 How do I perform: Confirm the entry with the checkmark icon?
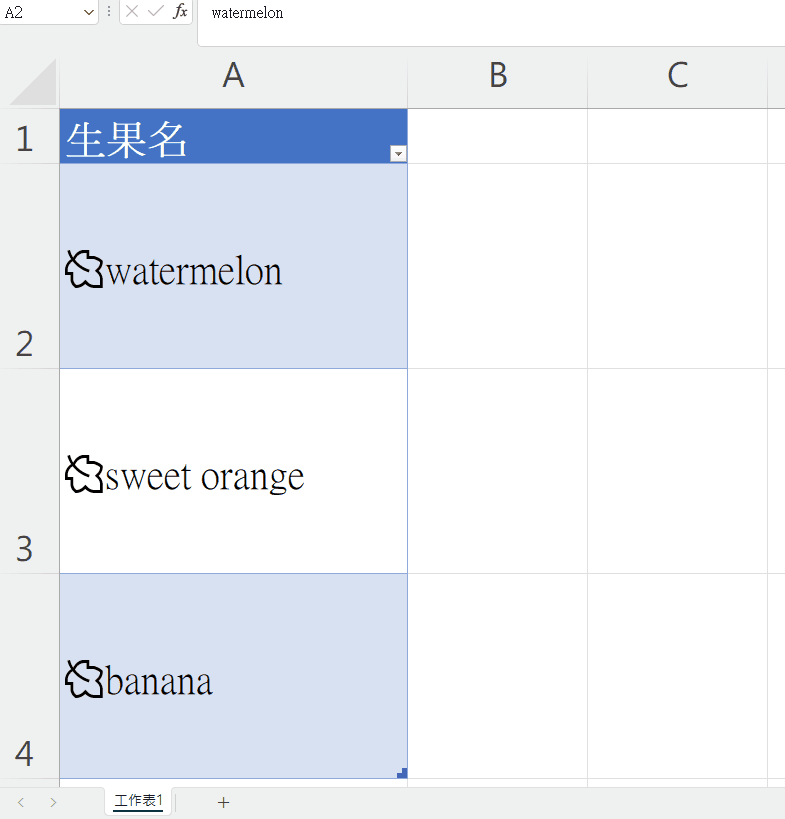click(x=156, y=11)
